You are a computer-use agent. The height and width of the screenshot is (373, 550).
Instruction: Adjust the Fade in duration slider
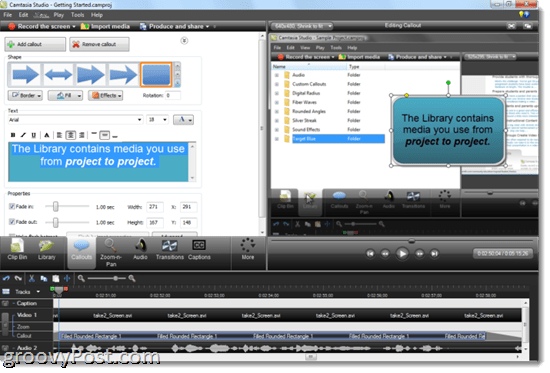pyautogui.click(x=55, y=207)
